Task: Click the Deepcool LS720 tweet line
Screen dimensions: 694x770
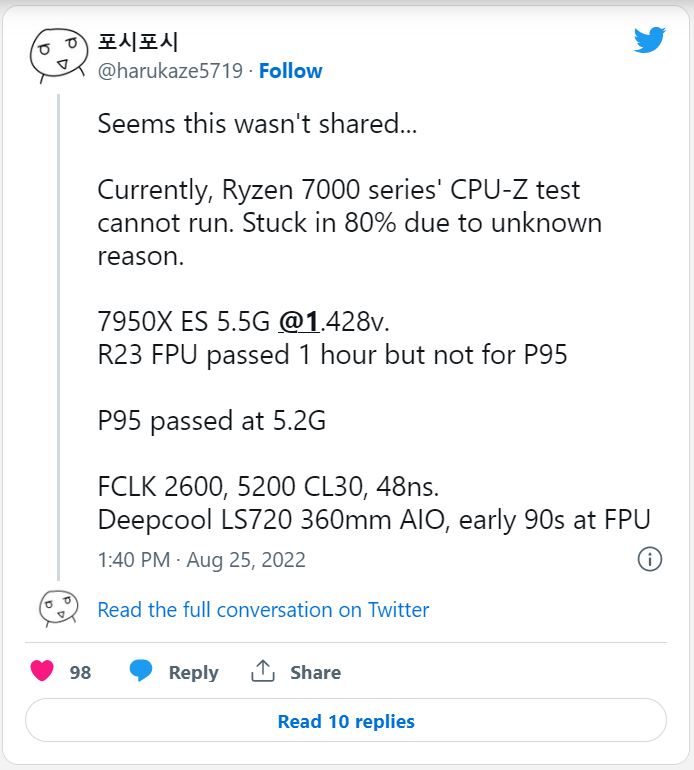Action: click(x=373, y=520)
